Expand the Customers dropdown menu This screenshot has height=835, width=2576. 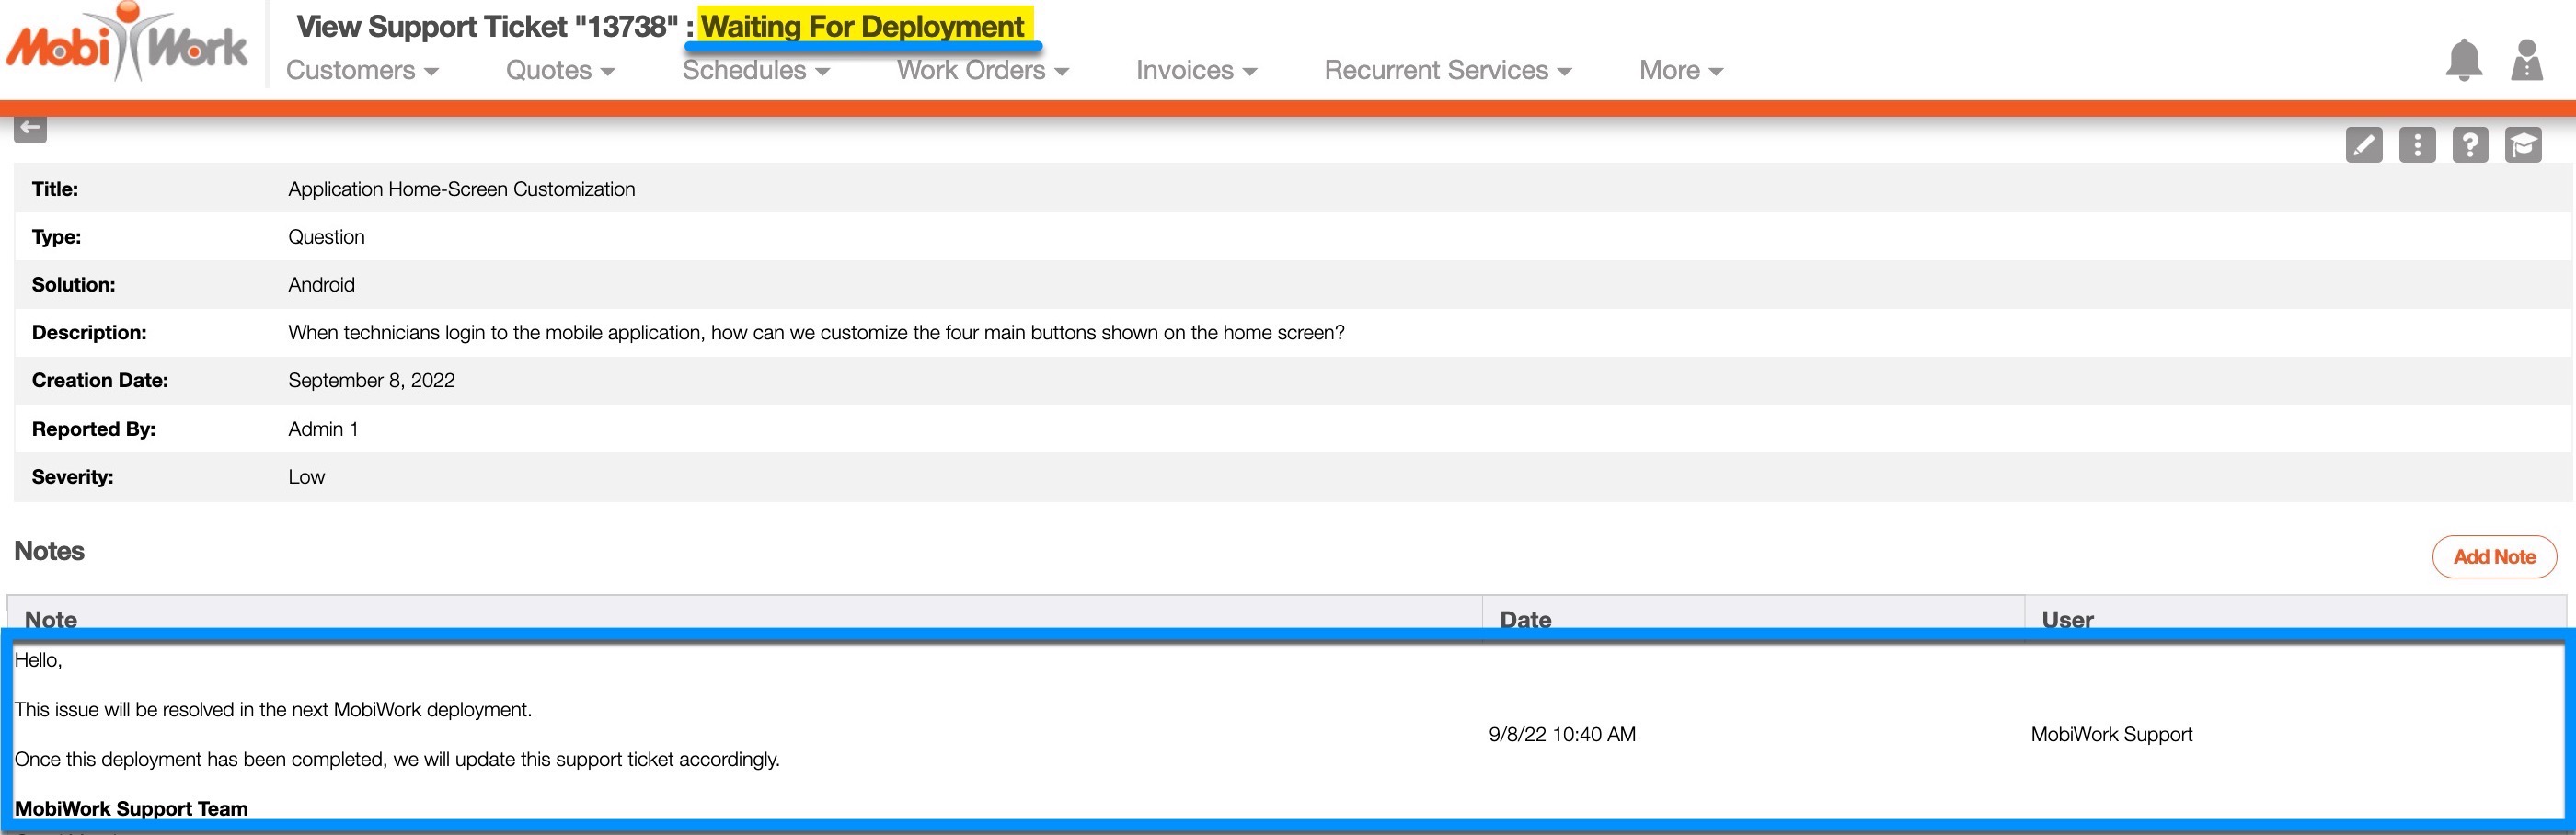point(362,70)
